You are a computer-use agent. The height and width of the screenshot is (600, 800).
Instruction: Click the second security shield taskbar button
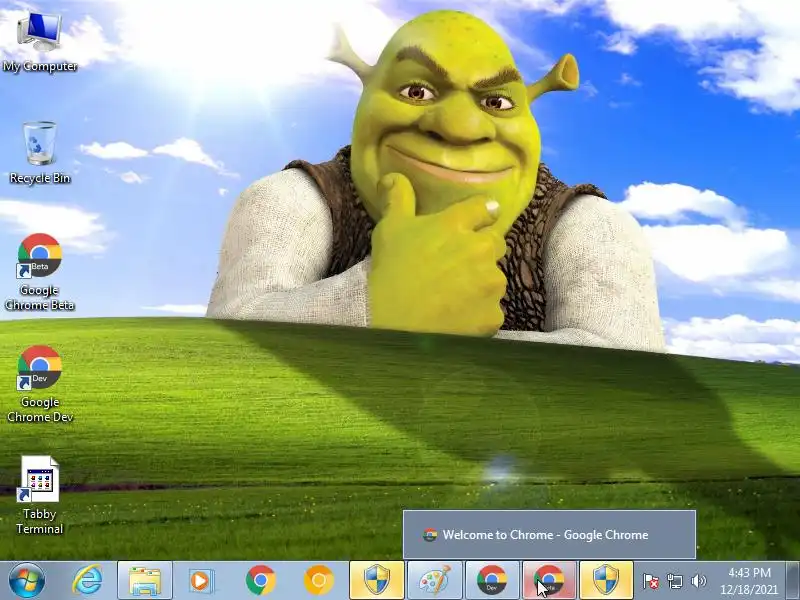click(607, 581)
